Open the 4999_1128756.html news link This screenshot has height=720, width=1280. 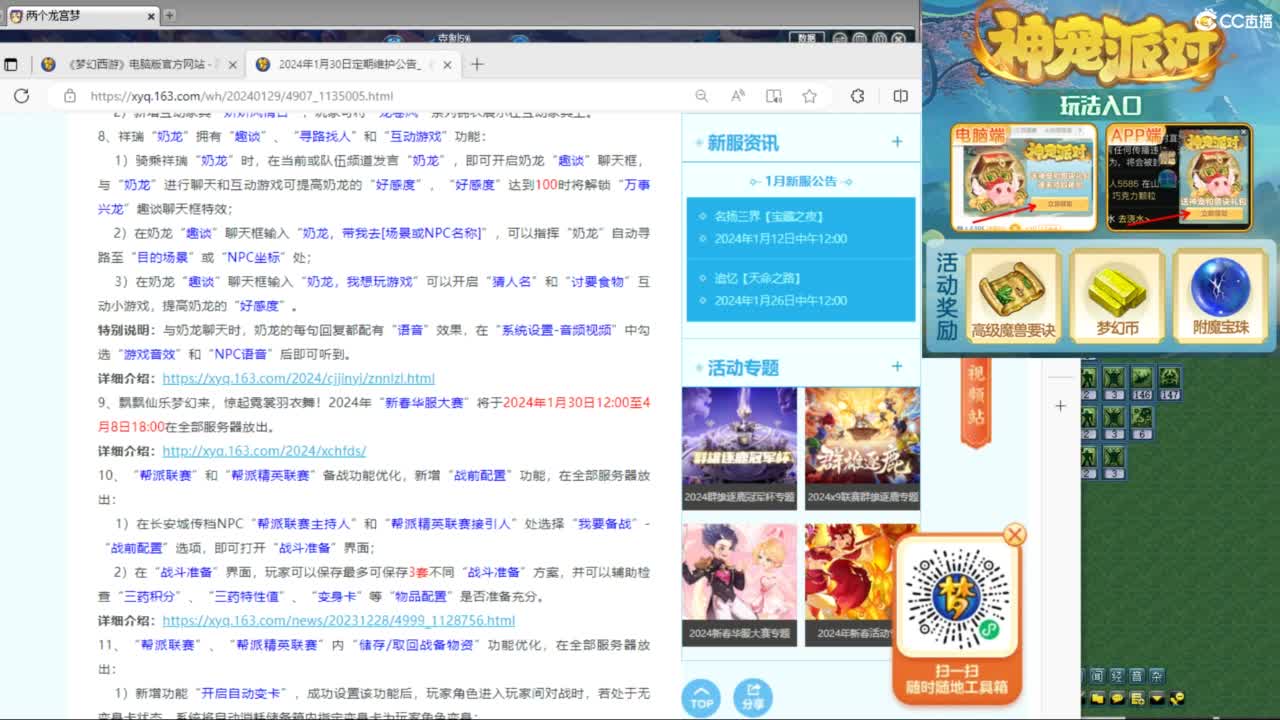click(338, 620)
